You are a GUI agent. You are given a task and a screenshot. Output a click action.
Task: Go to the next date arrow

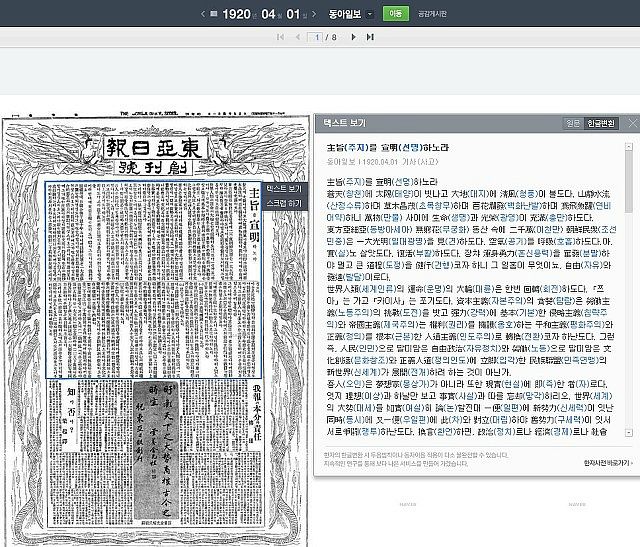tap(314, 14)
